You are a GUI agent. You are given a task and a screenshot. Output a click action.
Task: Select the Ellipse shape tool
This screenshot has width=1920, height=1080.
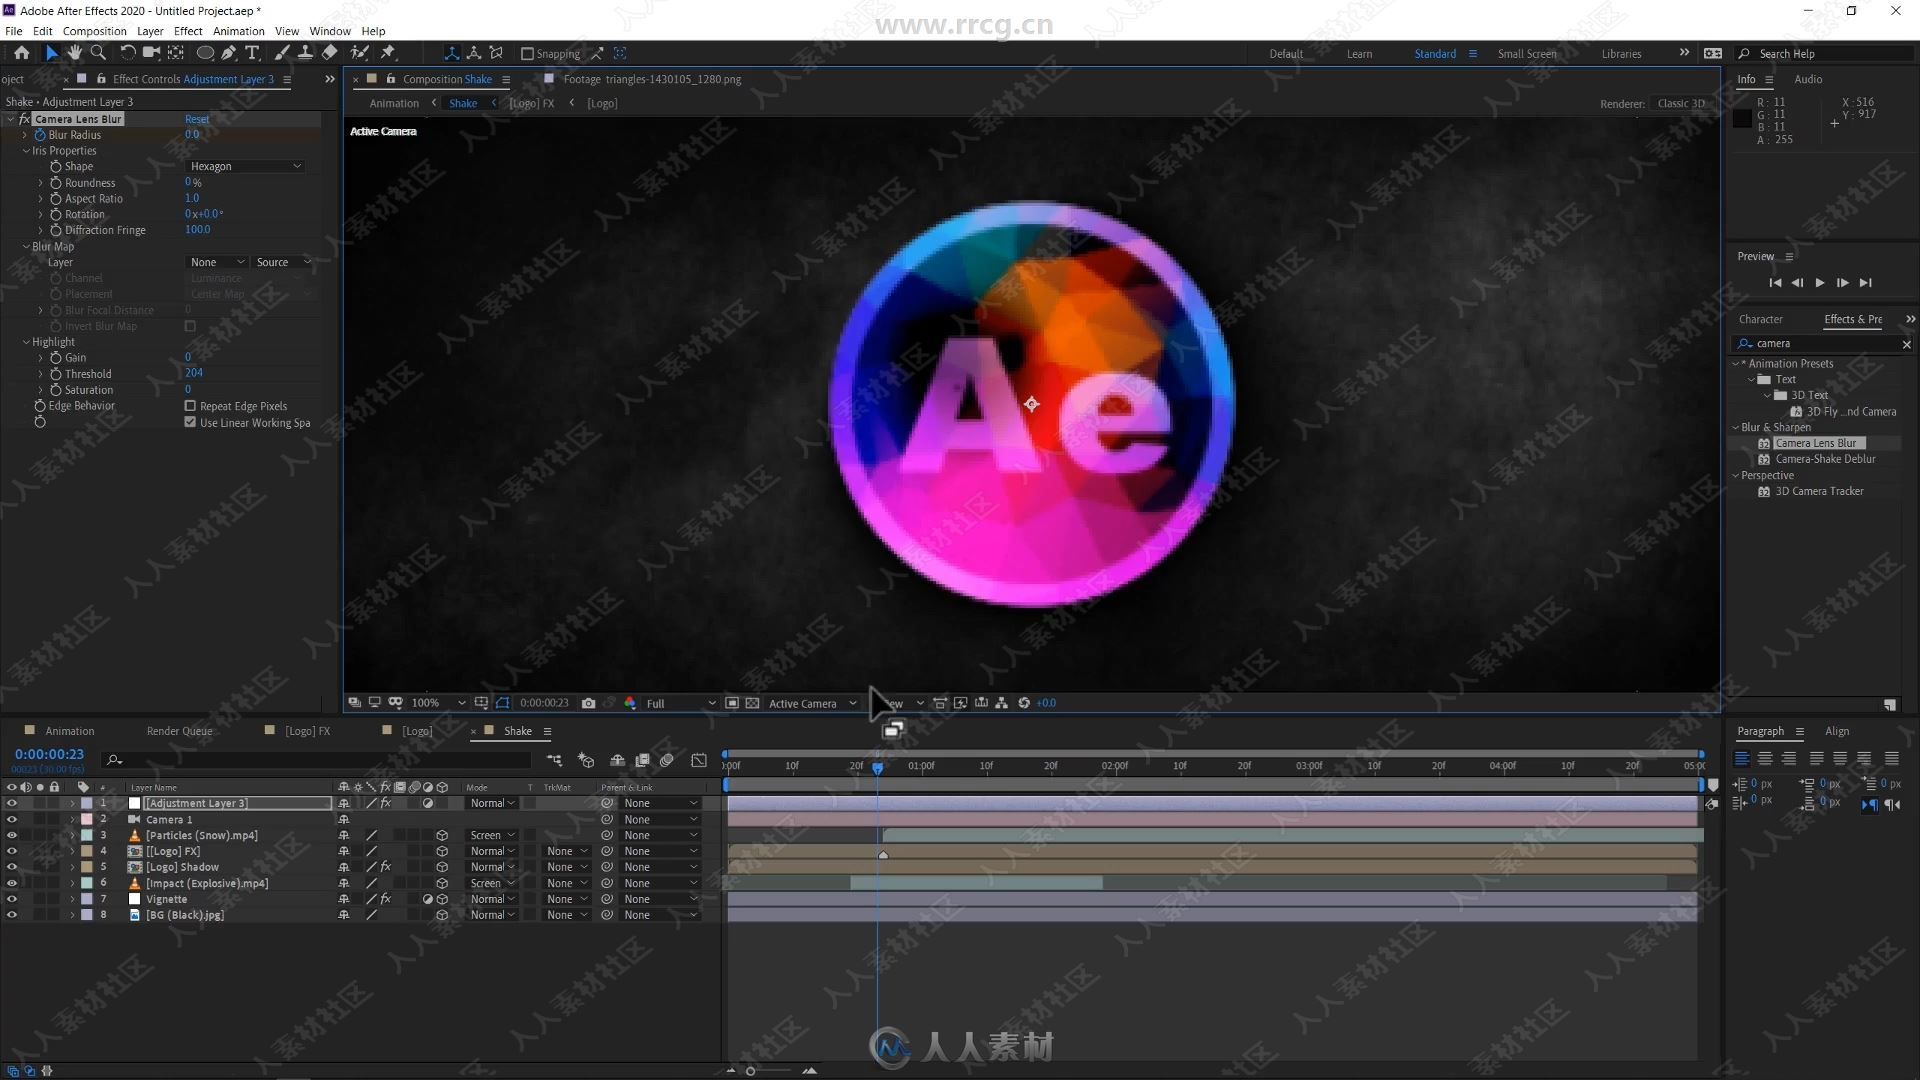tap(205, 53)
